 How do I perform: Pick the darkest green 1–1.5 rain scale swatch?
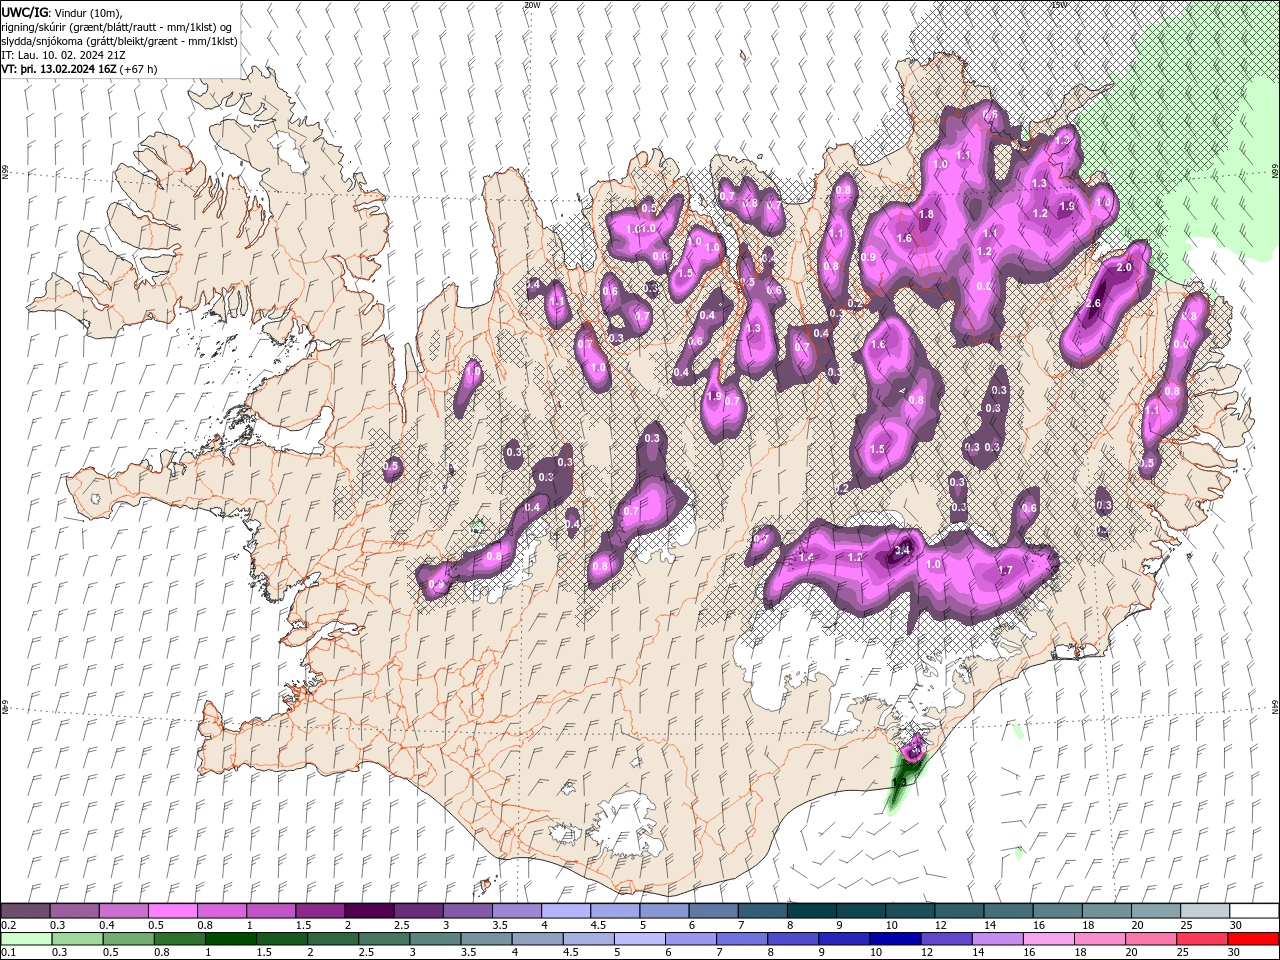230,939
